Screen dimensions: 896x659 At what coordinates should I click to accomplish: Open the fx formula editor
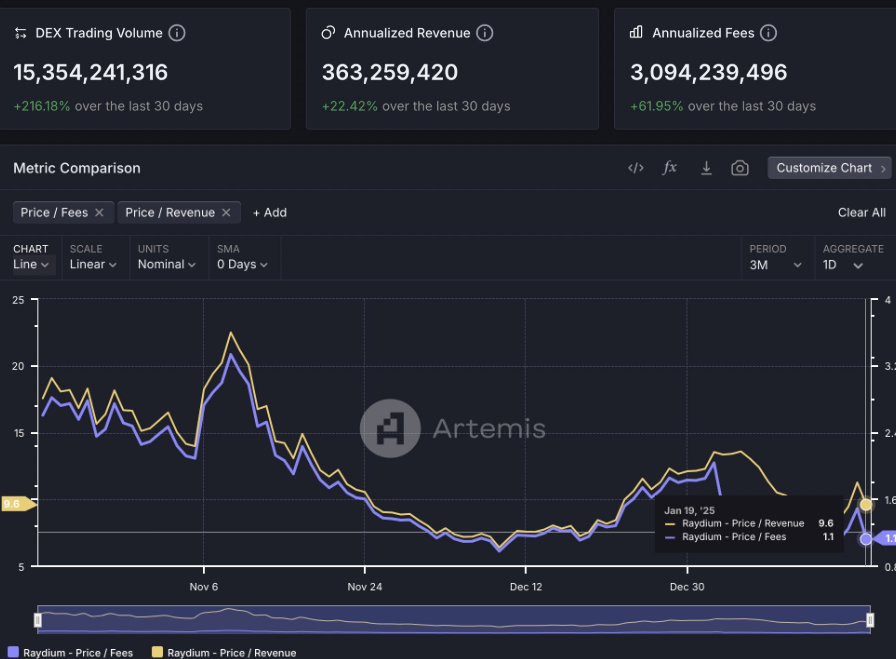[x=670, y=168]
